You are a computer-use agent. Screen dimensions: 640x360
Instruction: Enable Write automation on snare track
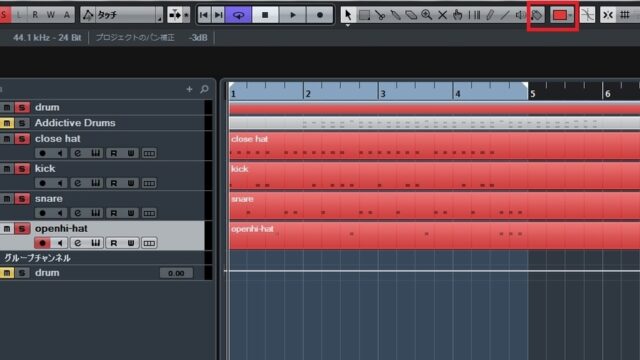pos(131,213)
